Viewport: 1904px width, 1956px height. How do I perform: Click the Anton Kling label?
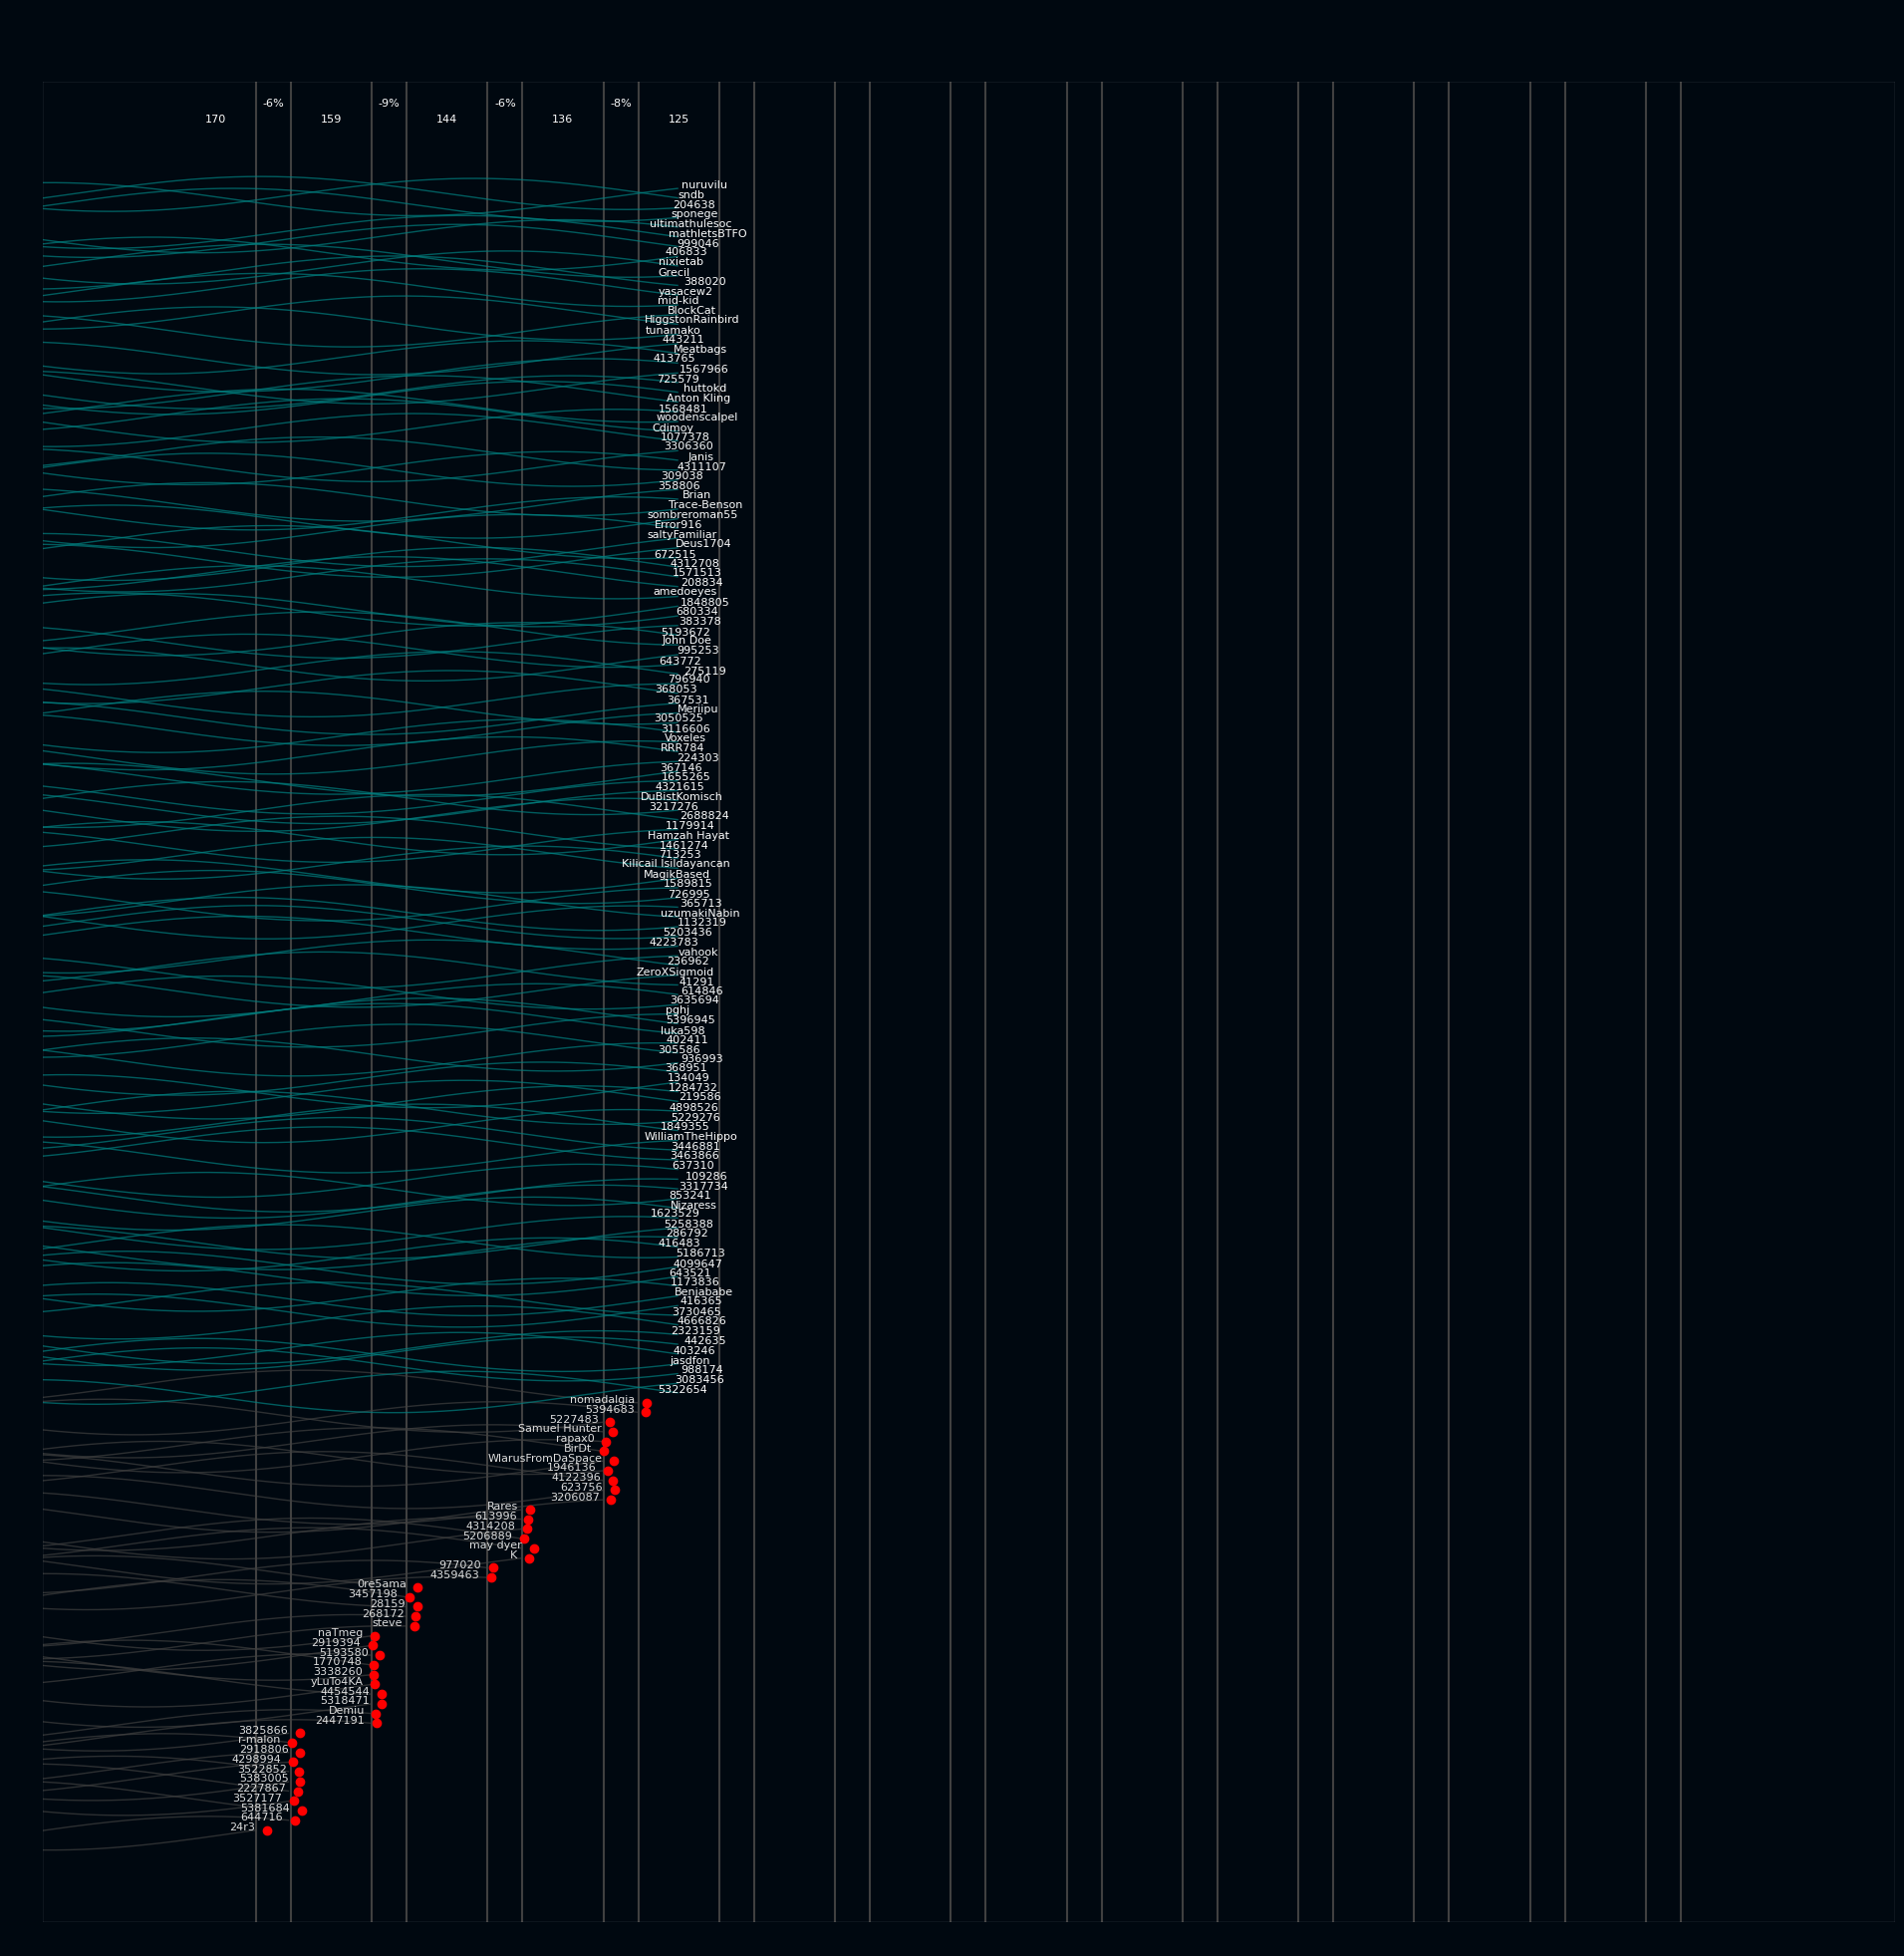click(x=698, y=399)
